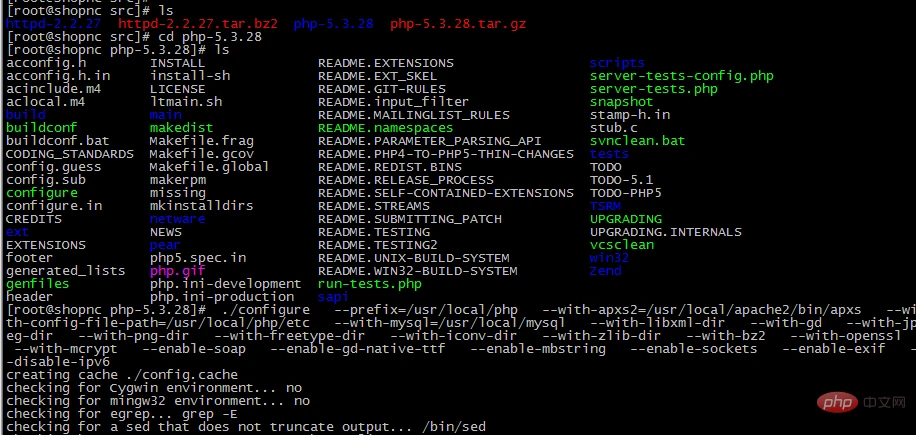This screenshot has width=916, height=435.
Task: Select the green README.namespaces entry
Action: click(x=385, y=128)
